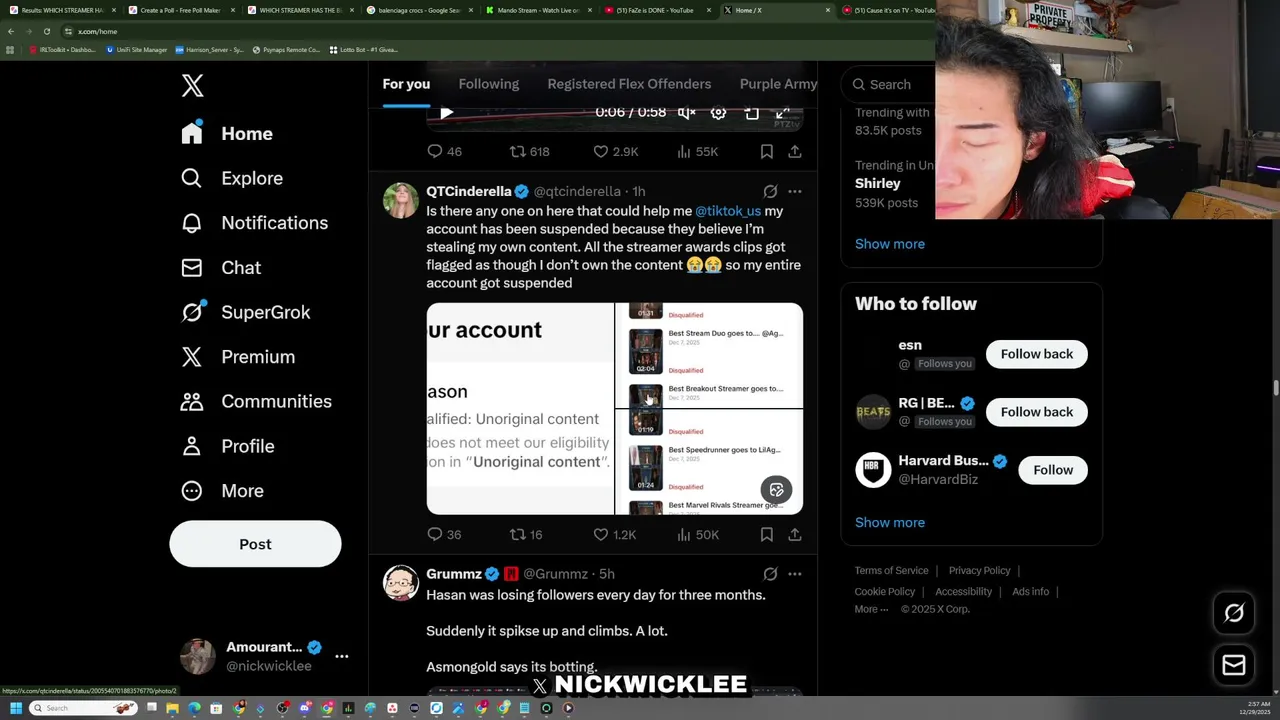Share the top video post
Screen dimensions: 1280x720
point(795,151)
